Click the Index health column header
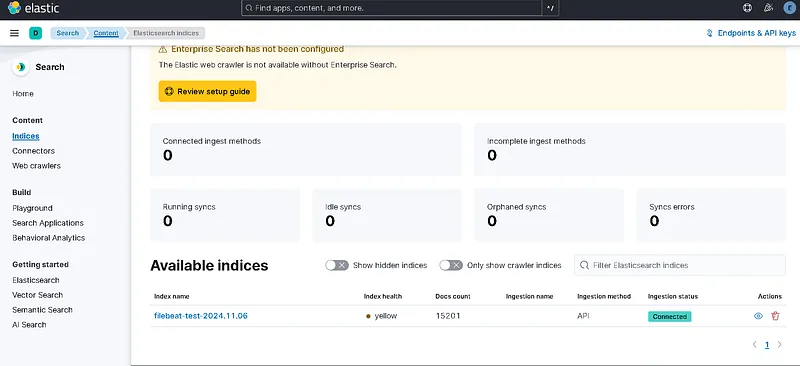 [x=383, y=297]
